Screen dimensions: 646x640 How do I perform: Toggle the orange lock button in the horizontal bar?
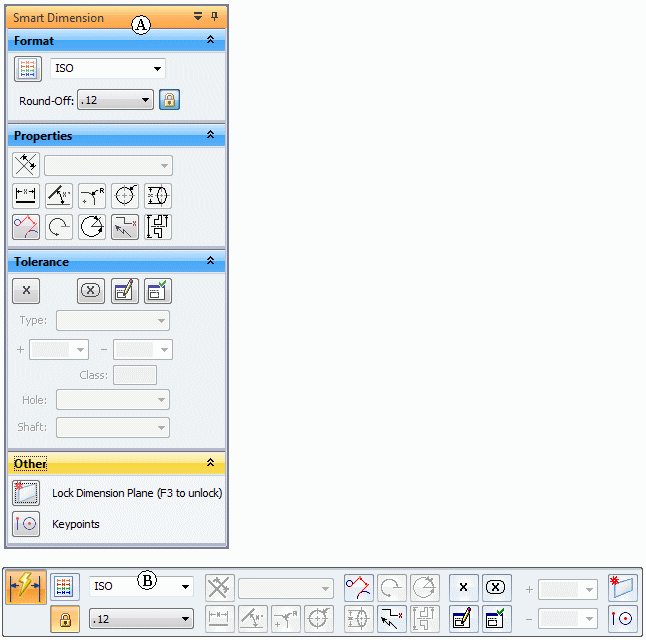(x=65, y=619)
